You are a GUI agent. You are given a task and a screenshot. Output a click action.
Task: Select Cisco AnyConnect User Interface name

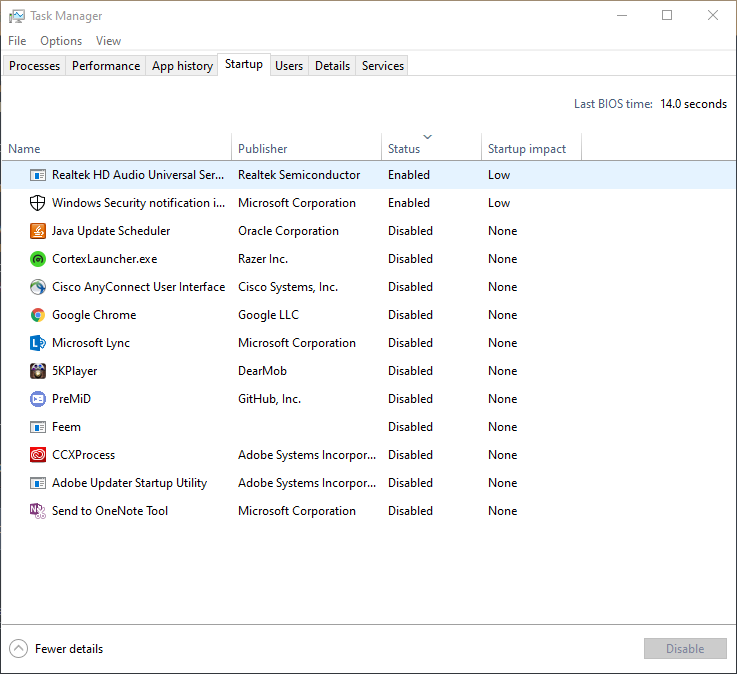pyautogui.click(x=139, y=287)
